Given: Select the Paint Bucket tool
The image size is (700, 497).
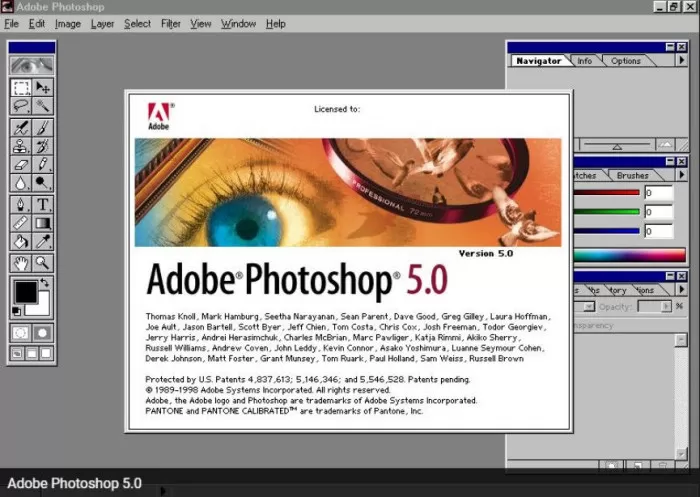Looking at the screenshot, I should coord(21,241).
